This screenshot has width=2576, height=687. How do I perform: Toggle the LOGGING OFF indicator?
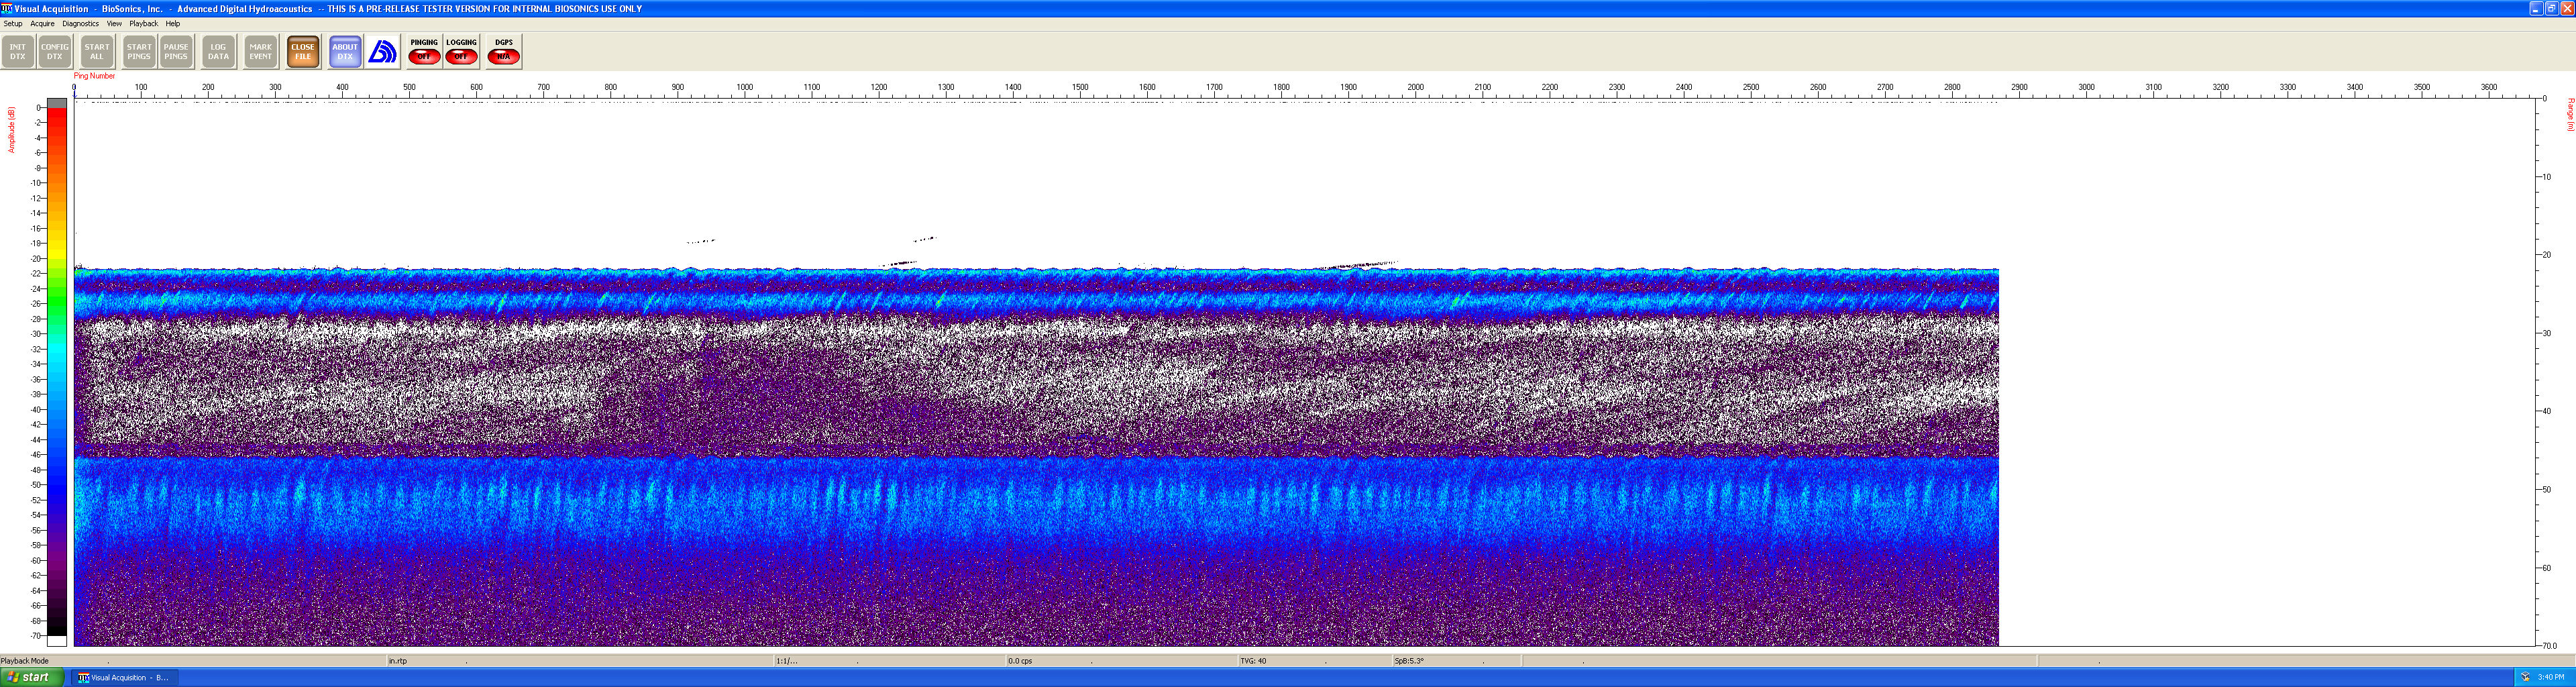461,51
